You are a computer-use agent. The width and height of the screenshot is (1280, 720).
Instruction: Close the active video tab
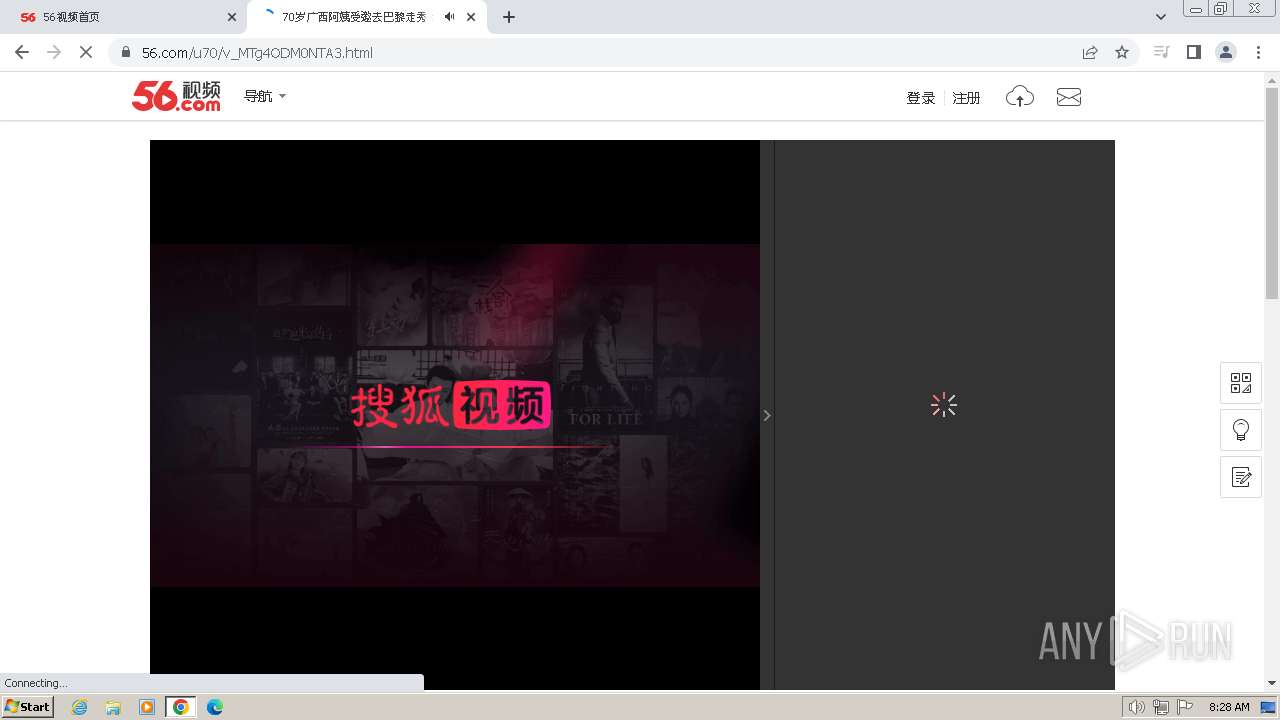click(471, 17)
